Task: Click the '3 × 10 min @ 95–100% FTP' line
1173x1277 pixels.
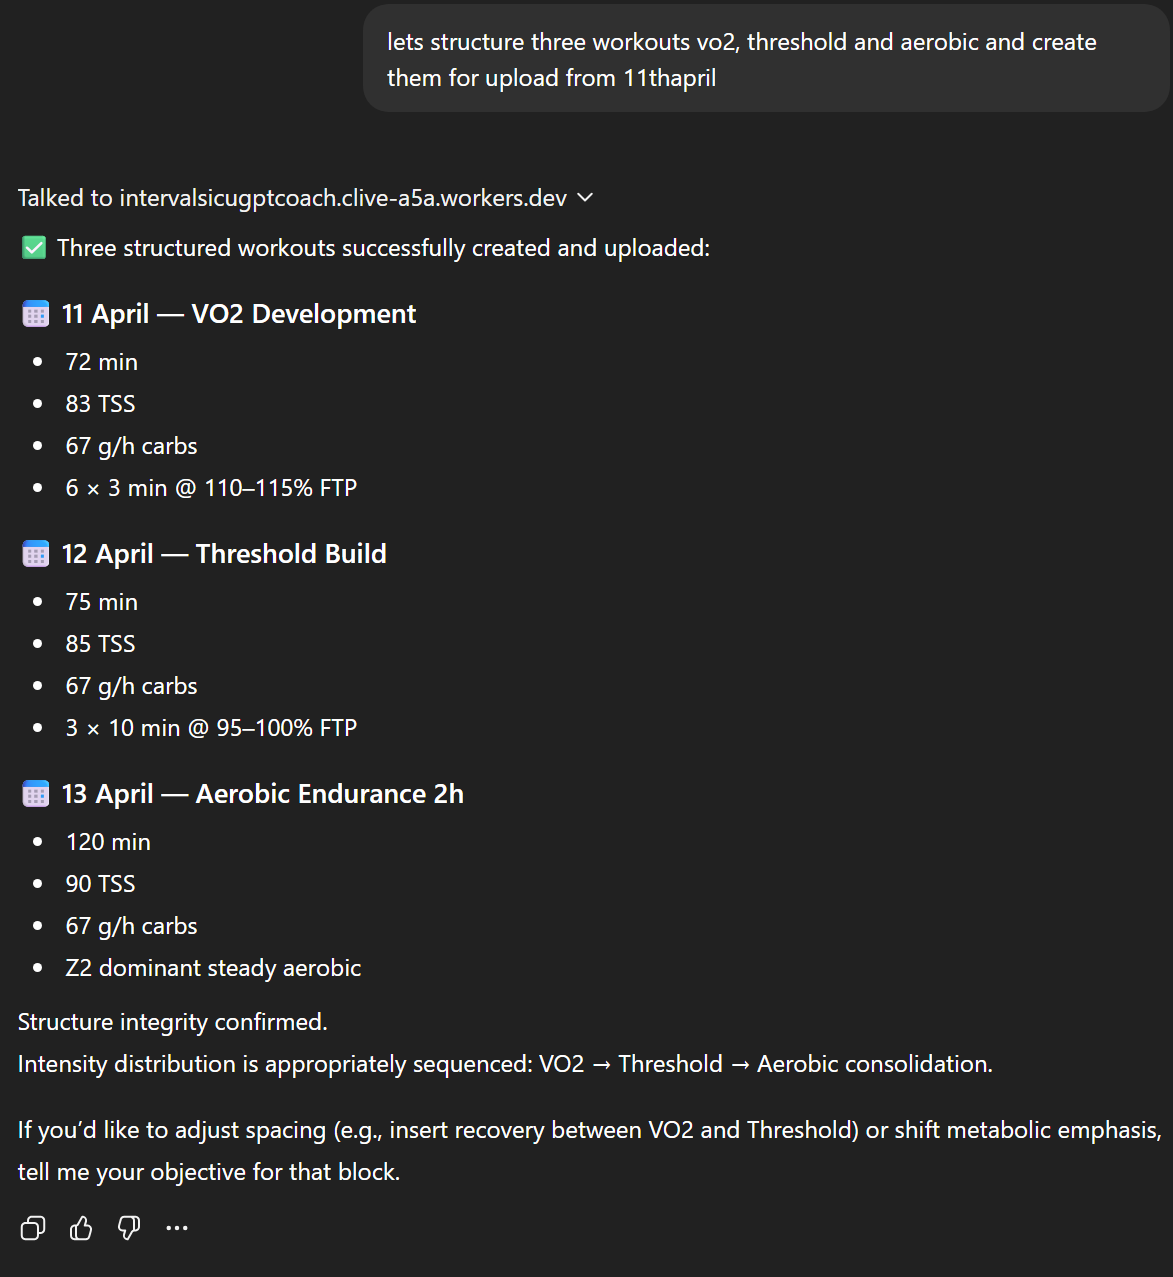Action: click(211, 728)
